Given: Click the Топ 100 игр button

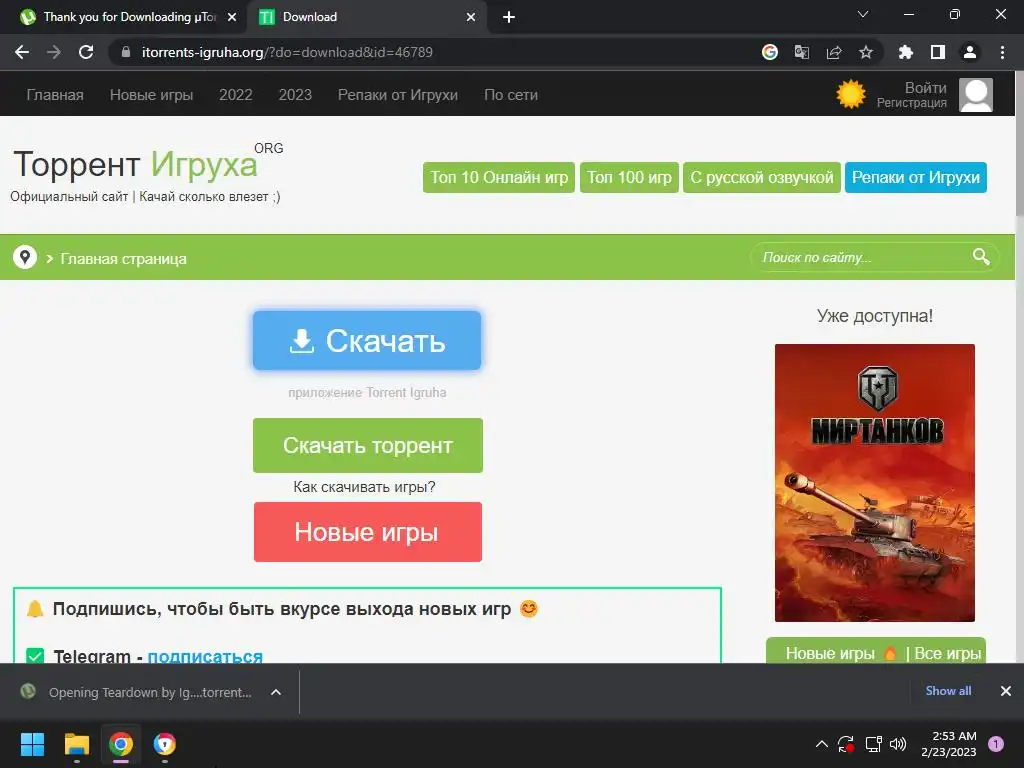Looking at the screenshot, I should [x=630, y=178].
